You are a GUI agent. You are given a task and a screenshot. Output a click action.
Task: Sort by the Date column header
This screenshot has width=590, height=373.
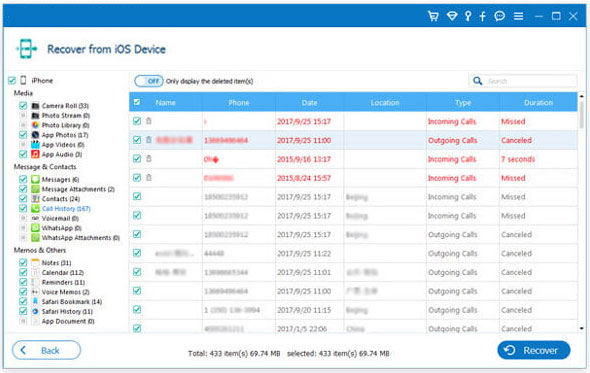click(x=309, y=102)
